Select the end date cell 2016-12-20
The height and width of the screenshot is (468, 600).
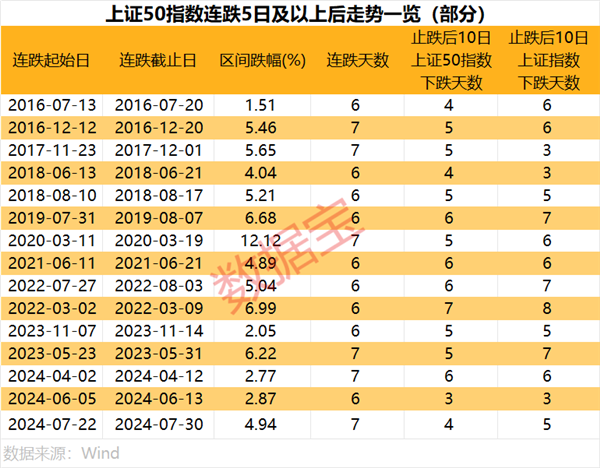click(x=158, y=127)
